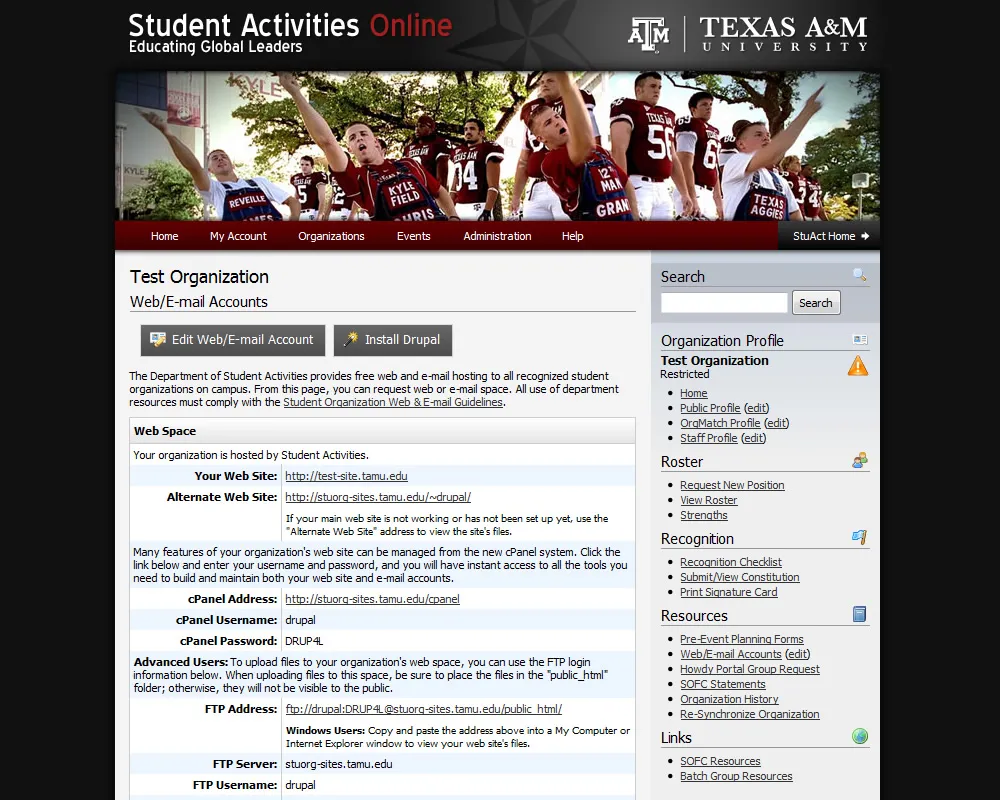Image resolution: width=1000 pixels, height=800 pixels.
Task: Open the Public Profile link
Action: [x=710, y=408]
